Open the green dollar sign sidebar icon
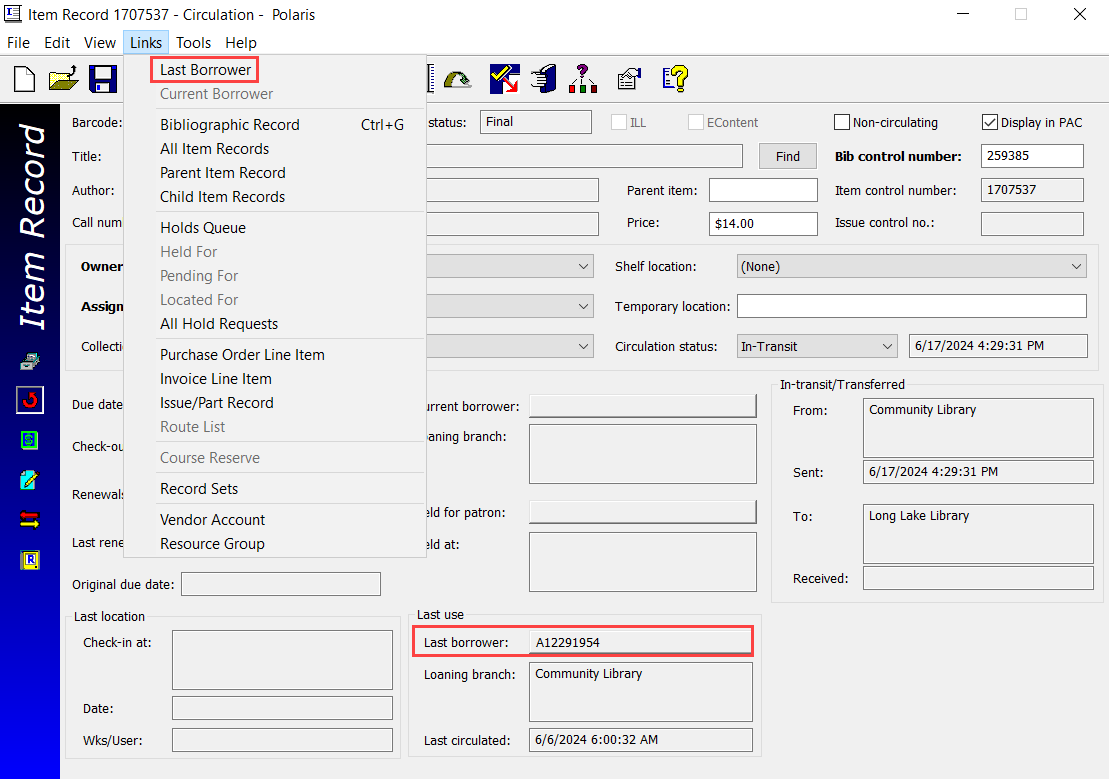 tap(30, 440)
